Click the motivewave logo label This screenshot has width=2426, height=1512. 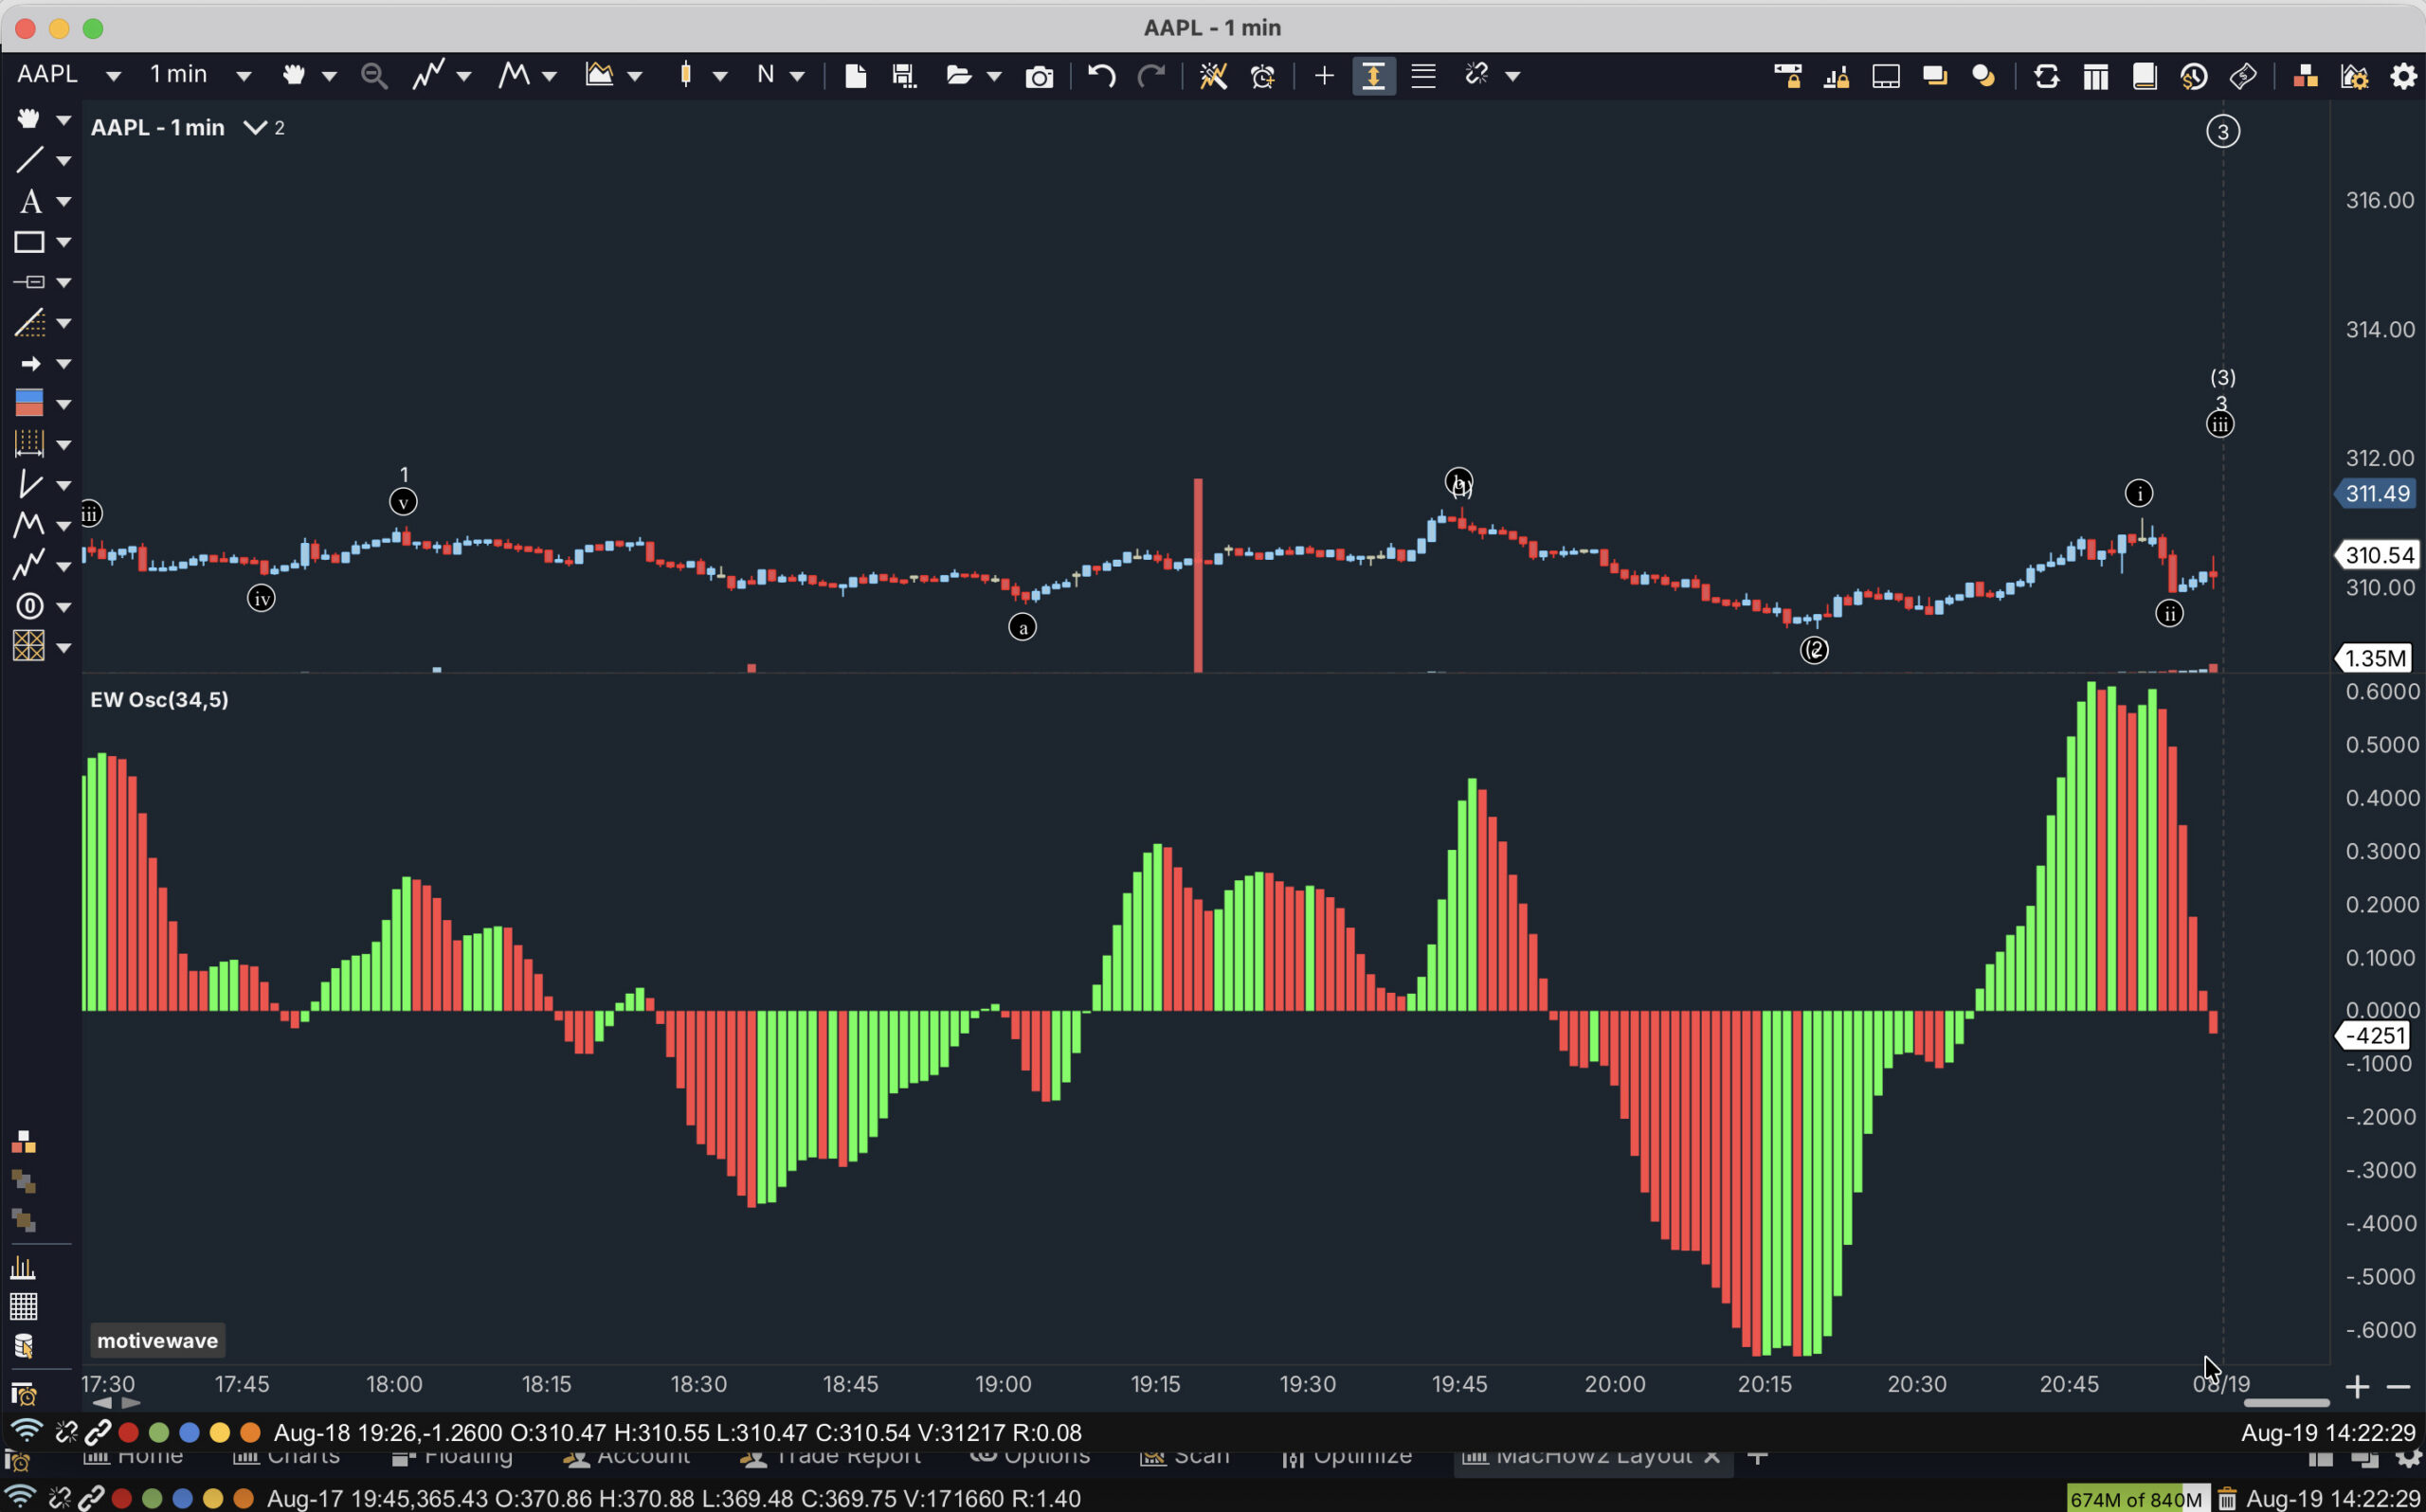[x=157, y=1341]
